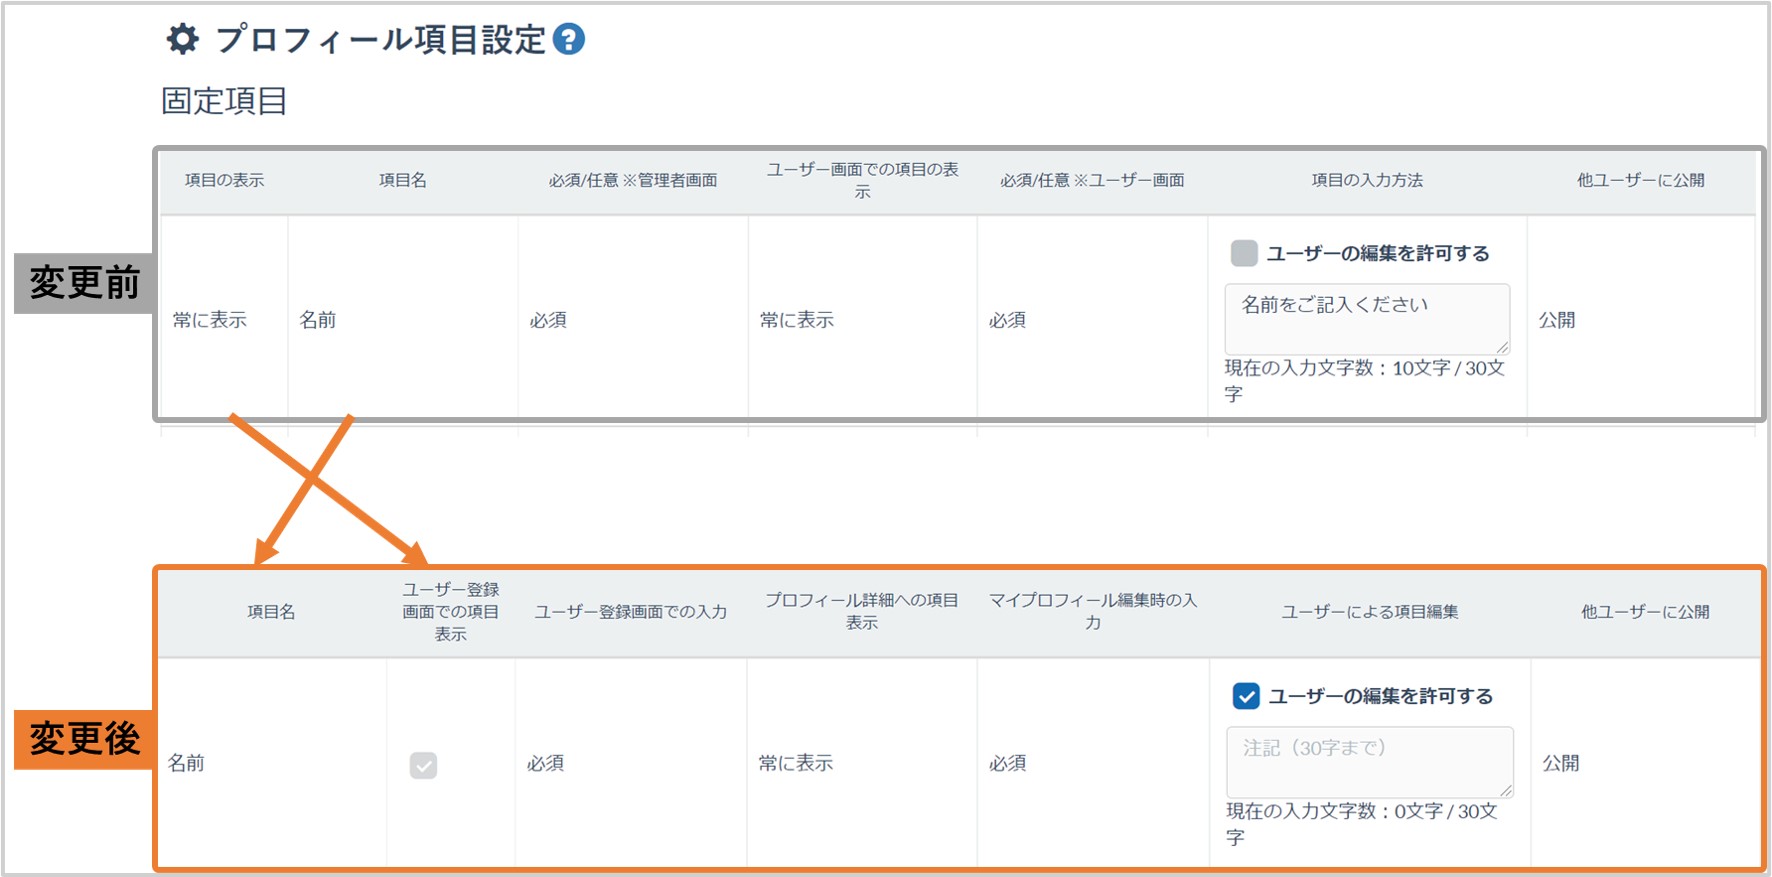Viewport: 1772px width, 877px height.
Task: Click the greyed-out checkbox in ユーザー登録画面での項目表示 column
Action: (x=423, y=765)
